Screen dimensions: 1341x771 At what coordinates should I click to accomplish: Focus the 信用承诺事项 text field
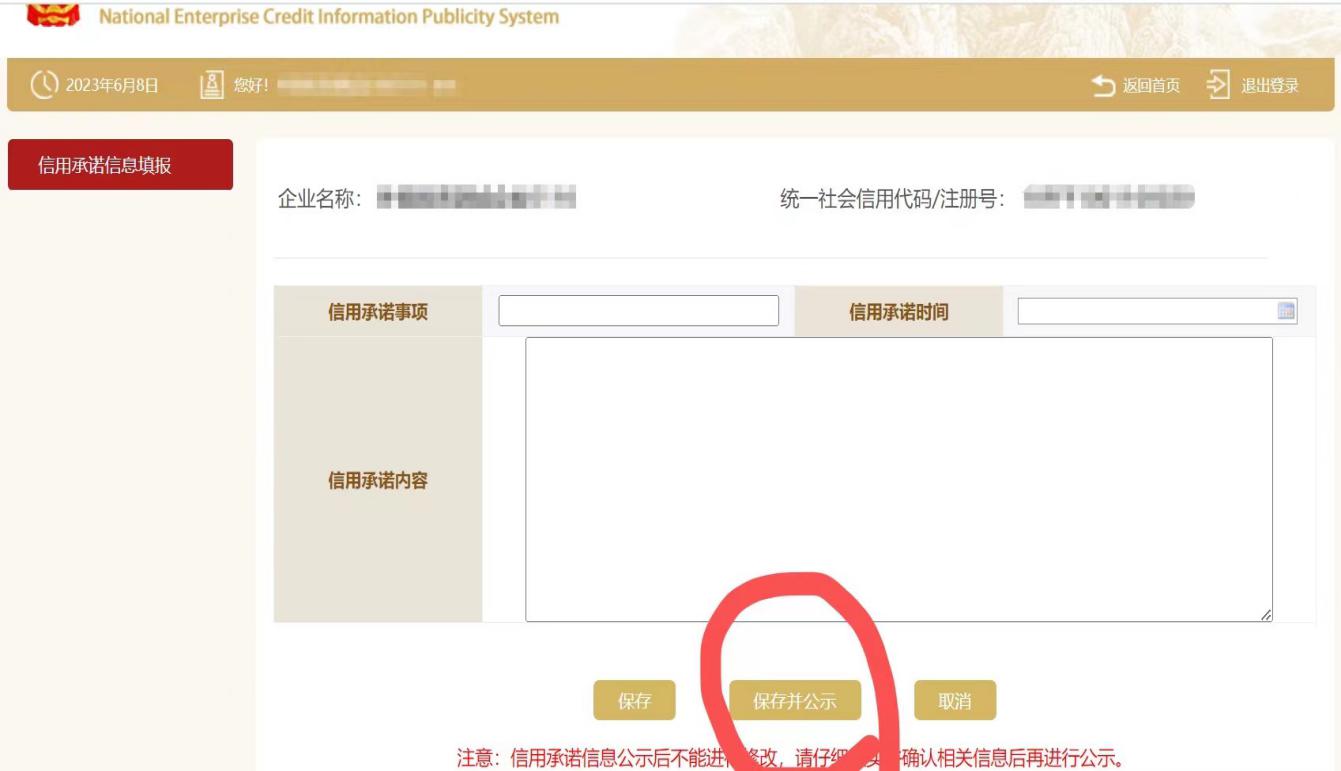[x=638, y=311]
